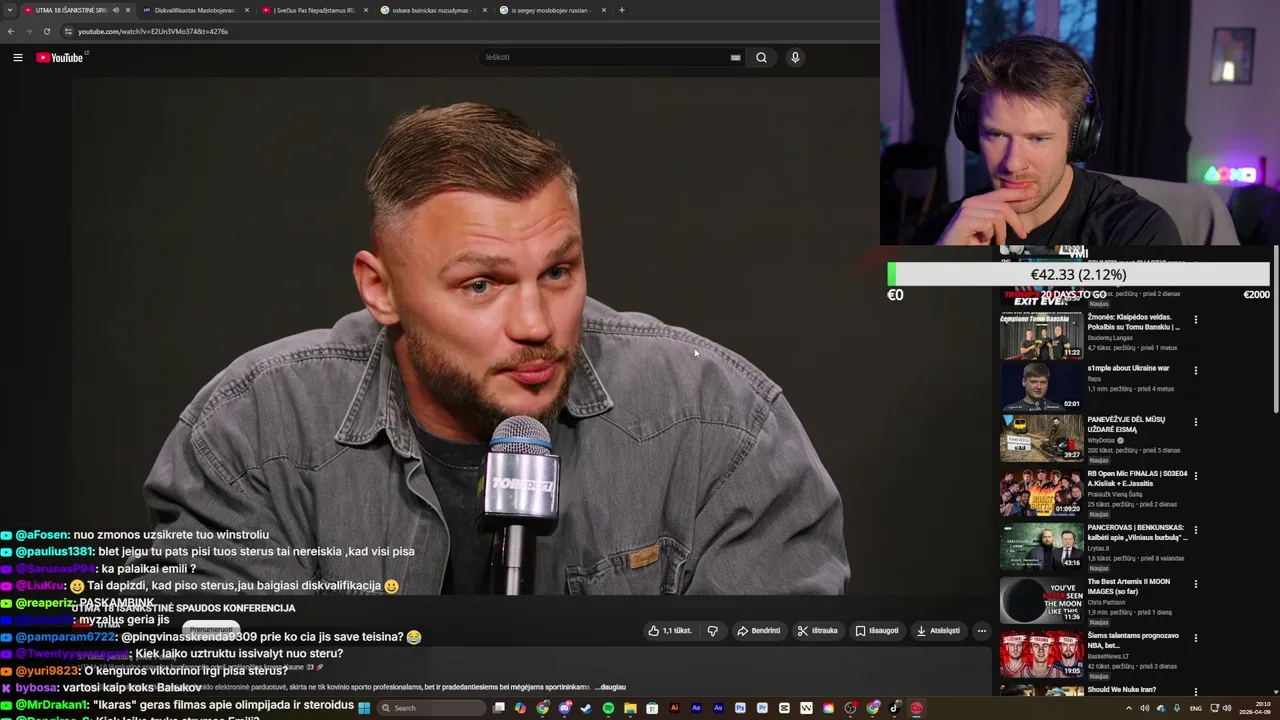Open options menu for 'Šiems talentams prognozavo'
This screenshot has height=720, width=1280.
pyautogui.click(x=1196, y=638)
